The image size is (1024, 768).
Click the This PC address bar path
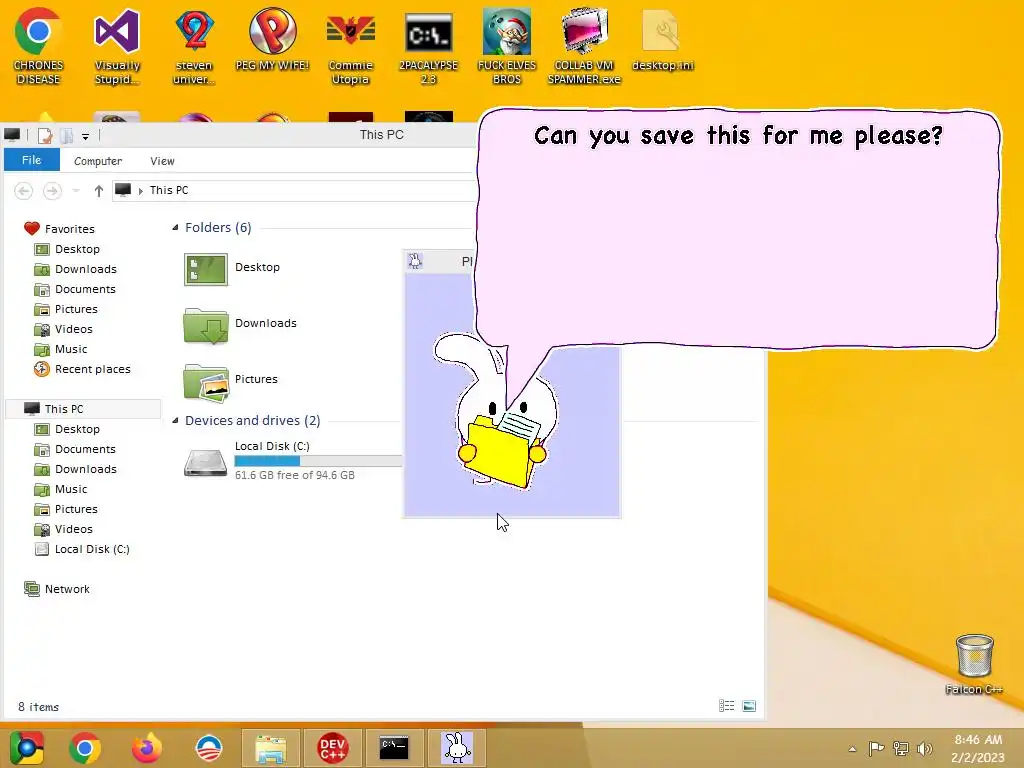click(x=168, y=190)
